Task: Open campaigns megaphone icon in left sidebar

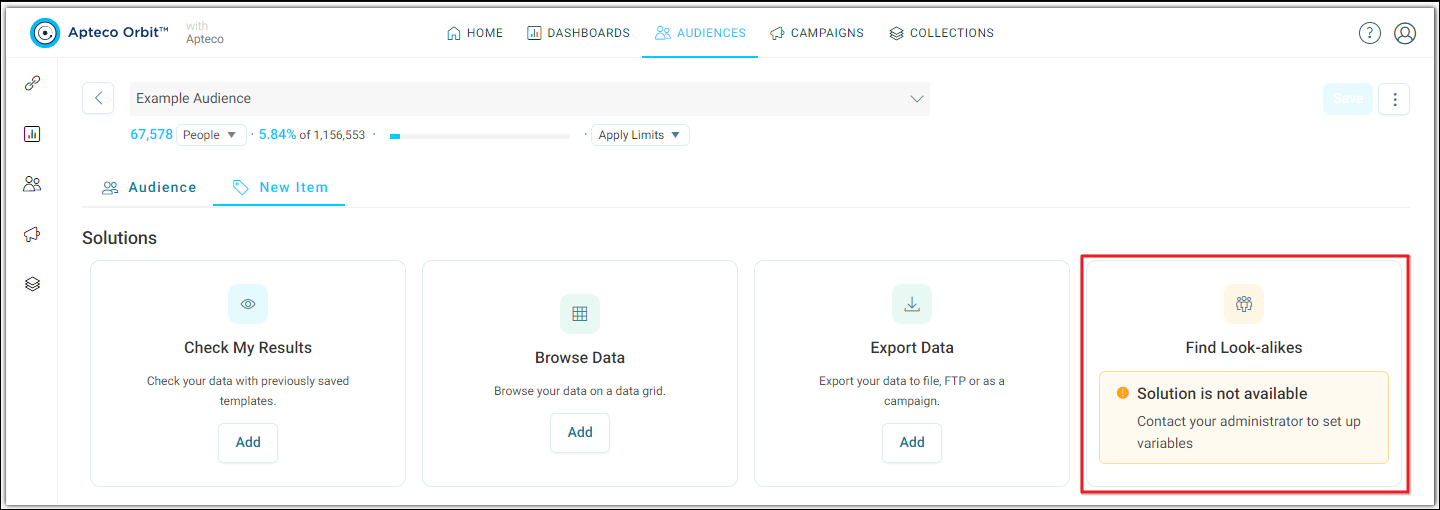Action: [x=32, y=234]
